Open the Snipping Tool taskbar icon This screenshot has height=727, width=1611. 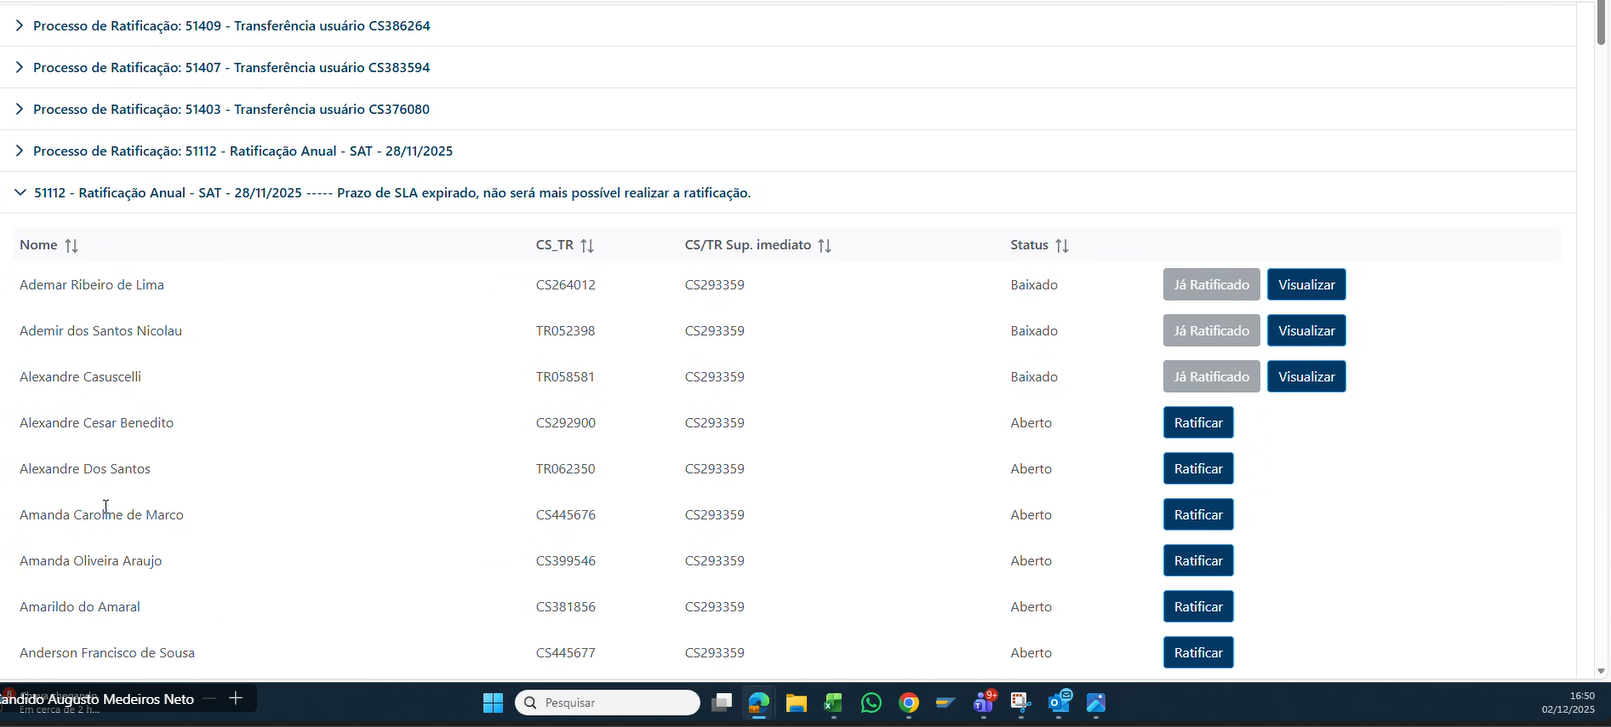[x=1020, y=703]
